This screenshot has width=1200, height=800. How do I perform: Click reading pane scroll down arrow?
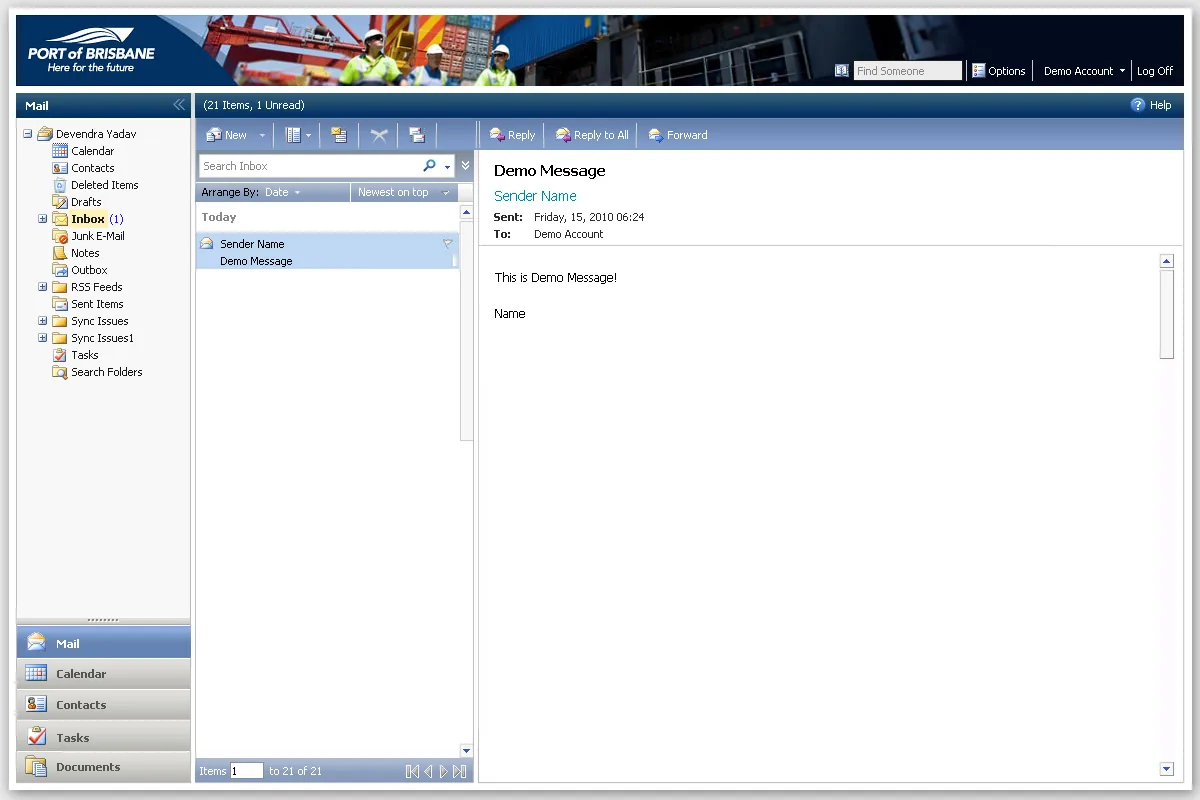click(x=1166, y=768)
